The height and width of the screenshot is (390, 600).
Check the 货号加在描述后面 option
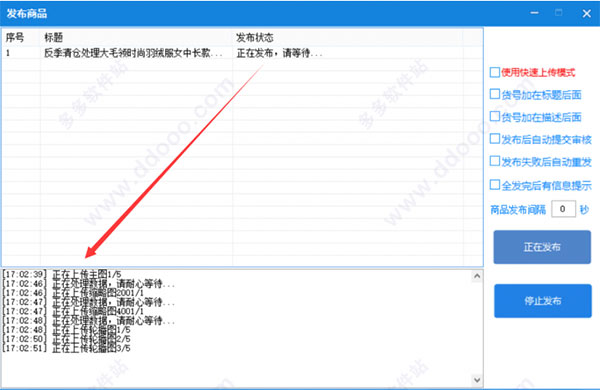[495, 116]
